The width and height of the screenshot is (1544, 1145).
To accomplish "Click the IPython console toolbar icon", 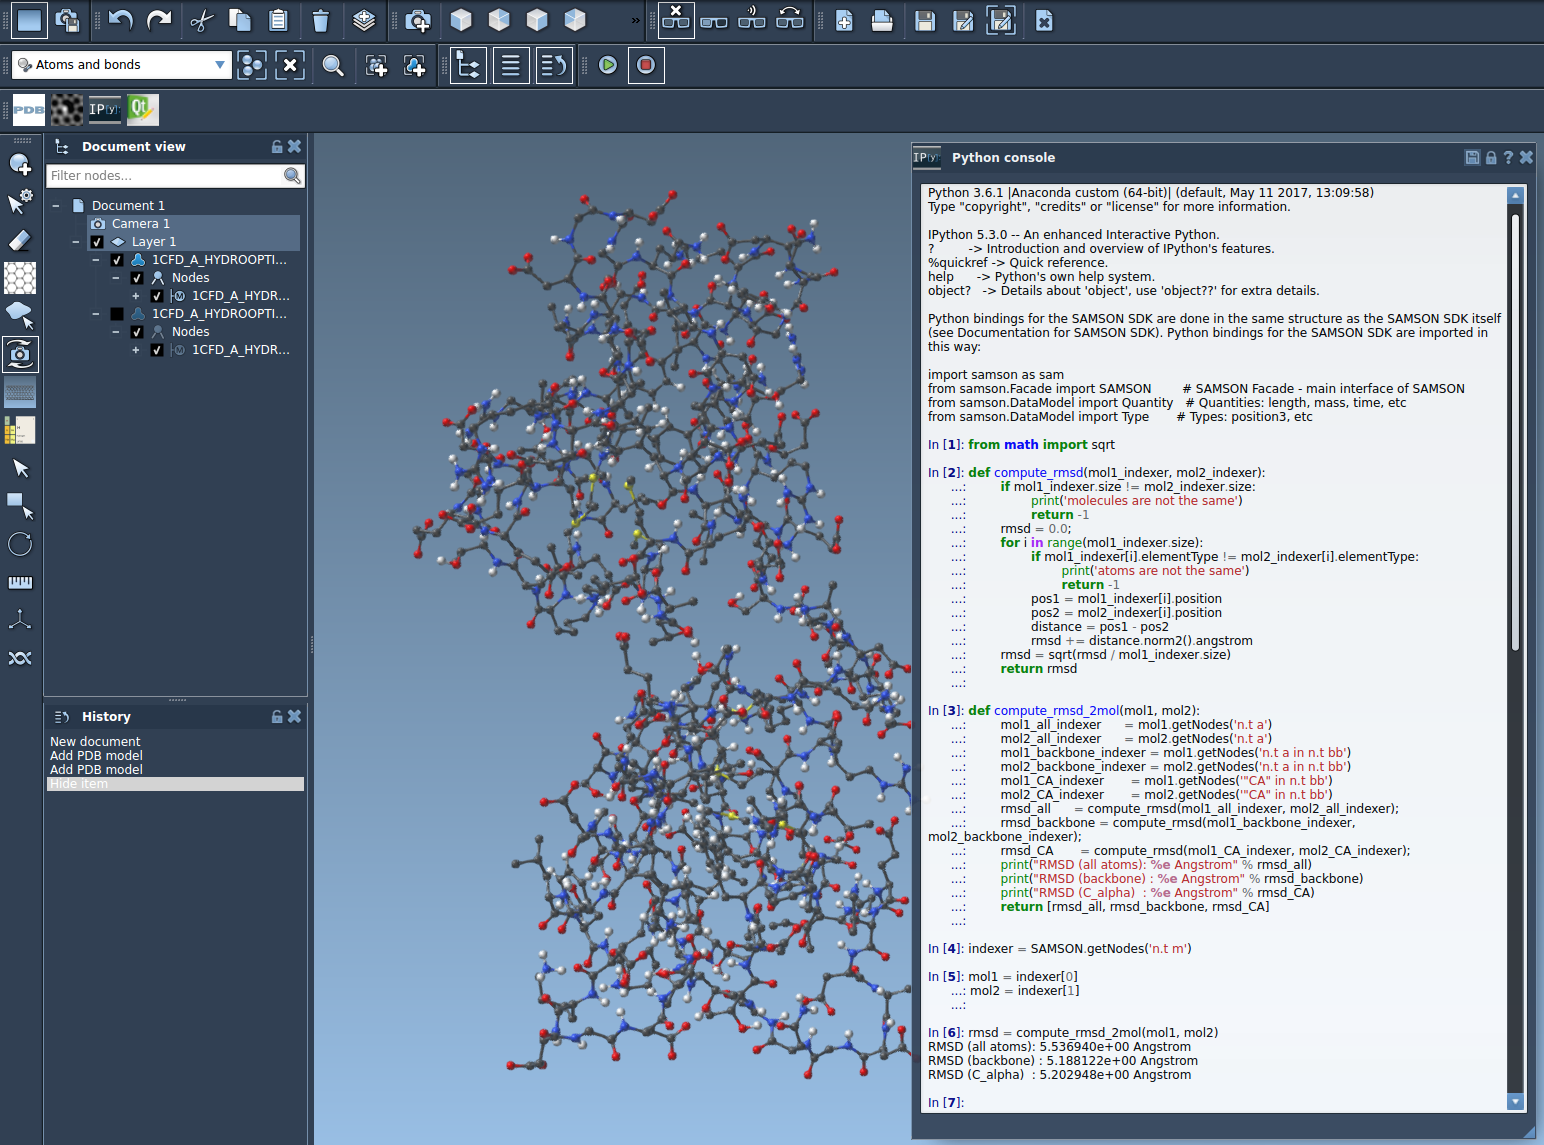I will point(104,109).
